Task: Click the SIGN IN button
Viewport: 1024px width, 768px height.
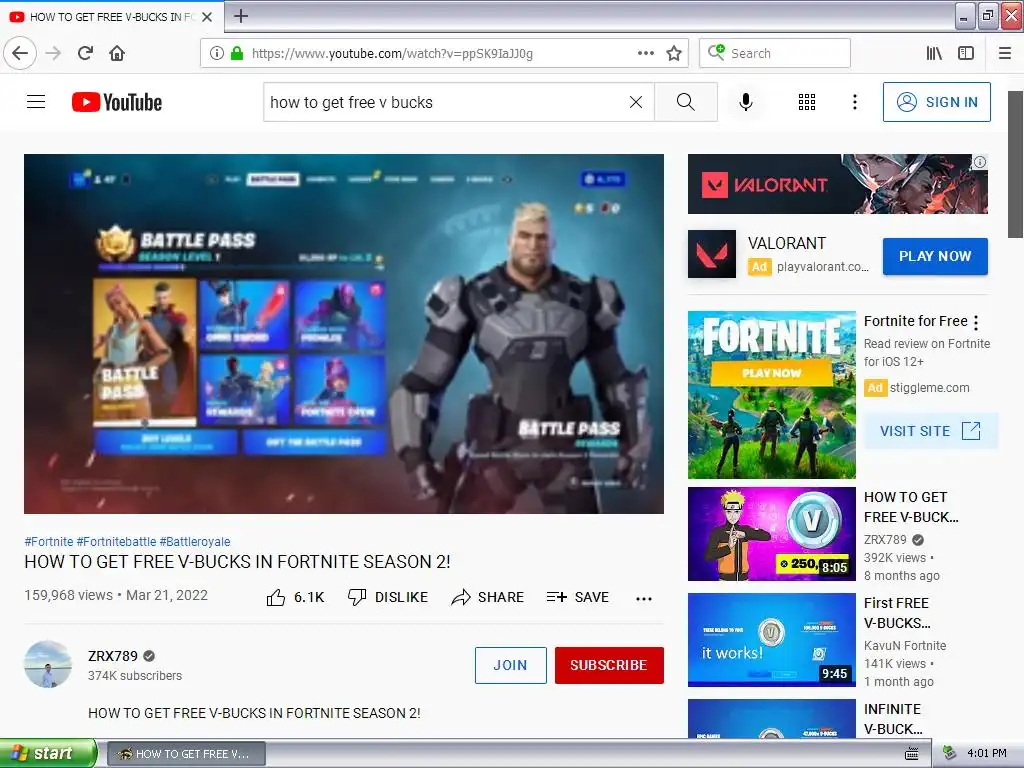Action: [936, 102]
